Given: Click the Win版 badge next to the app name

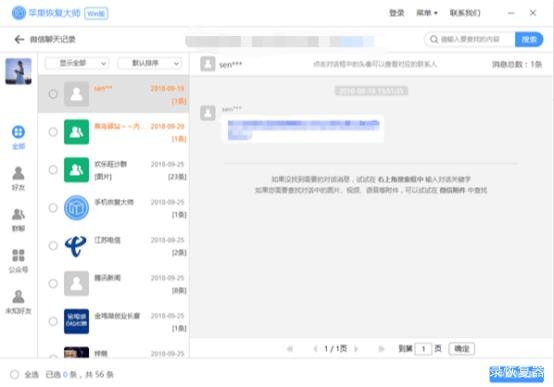Looking at the screenshot, I should [96, 13].
